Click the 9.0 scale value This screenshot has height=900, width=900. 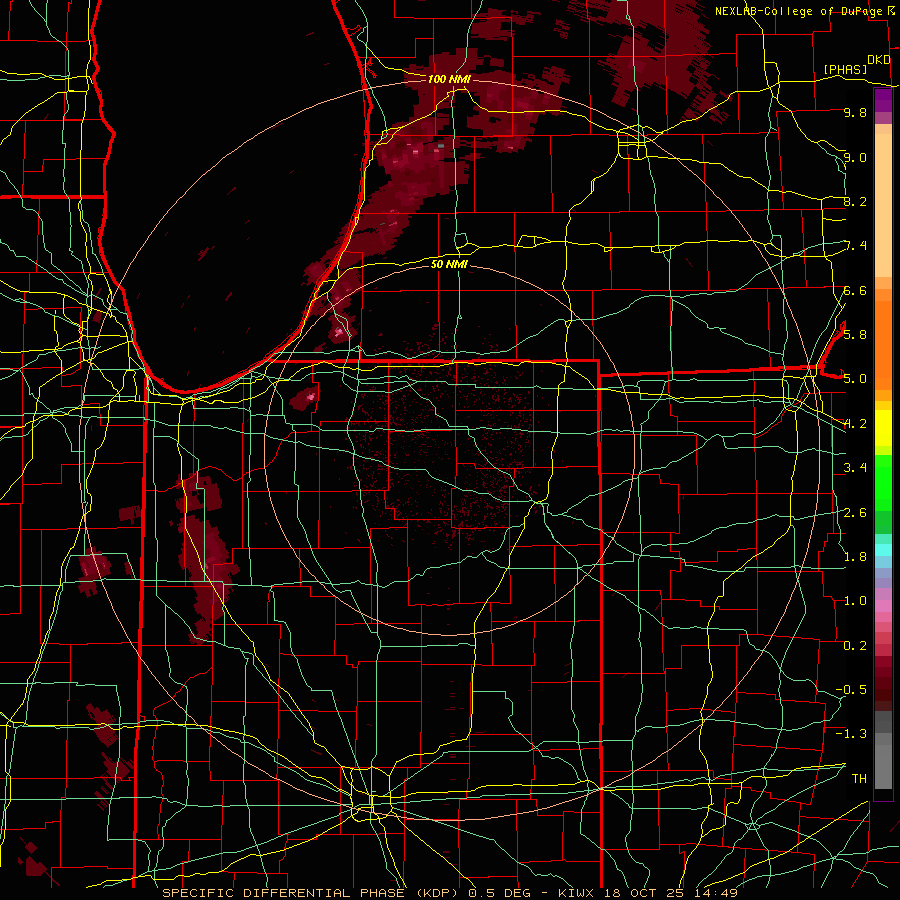tap(855, 157)
